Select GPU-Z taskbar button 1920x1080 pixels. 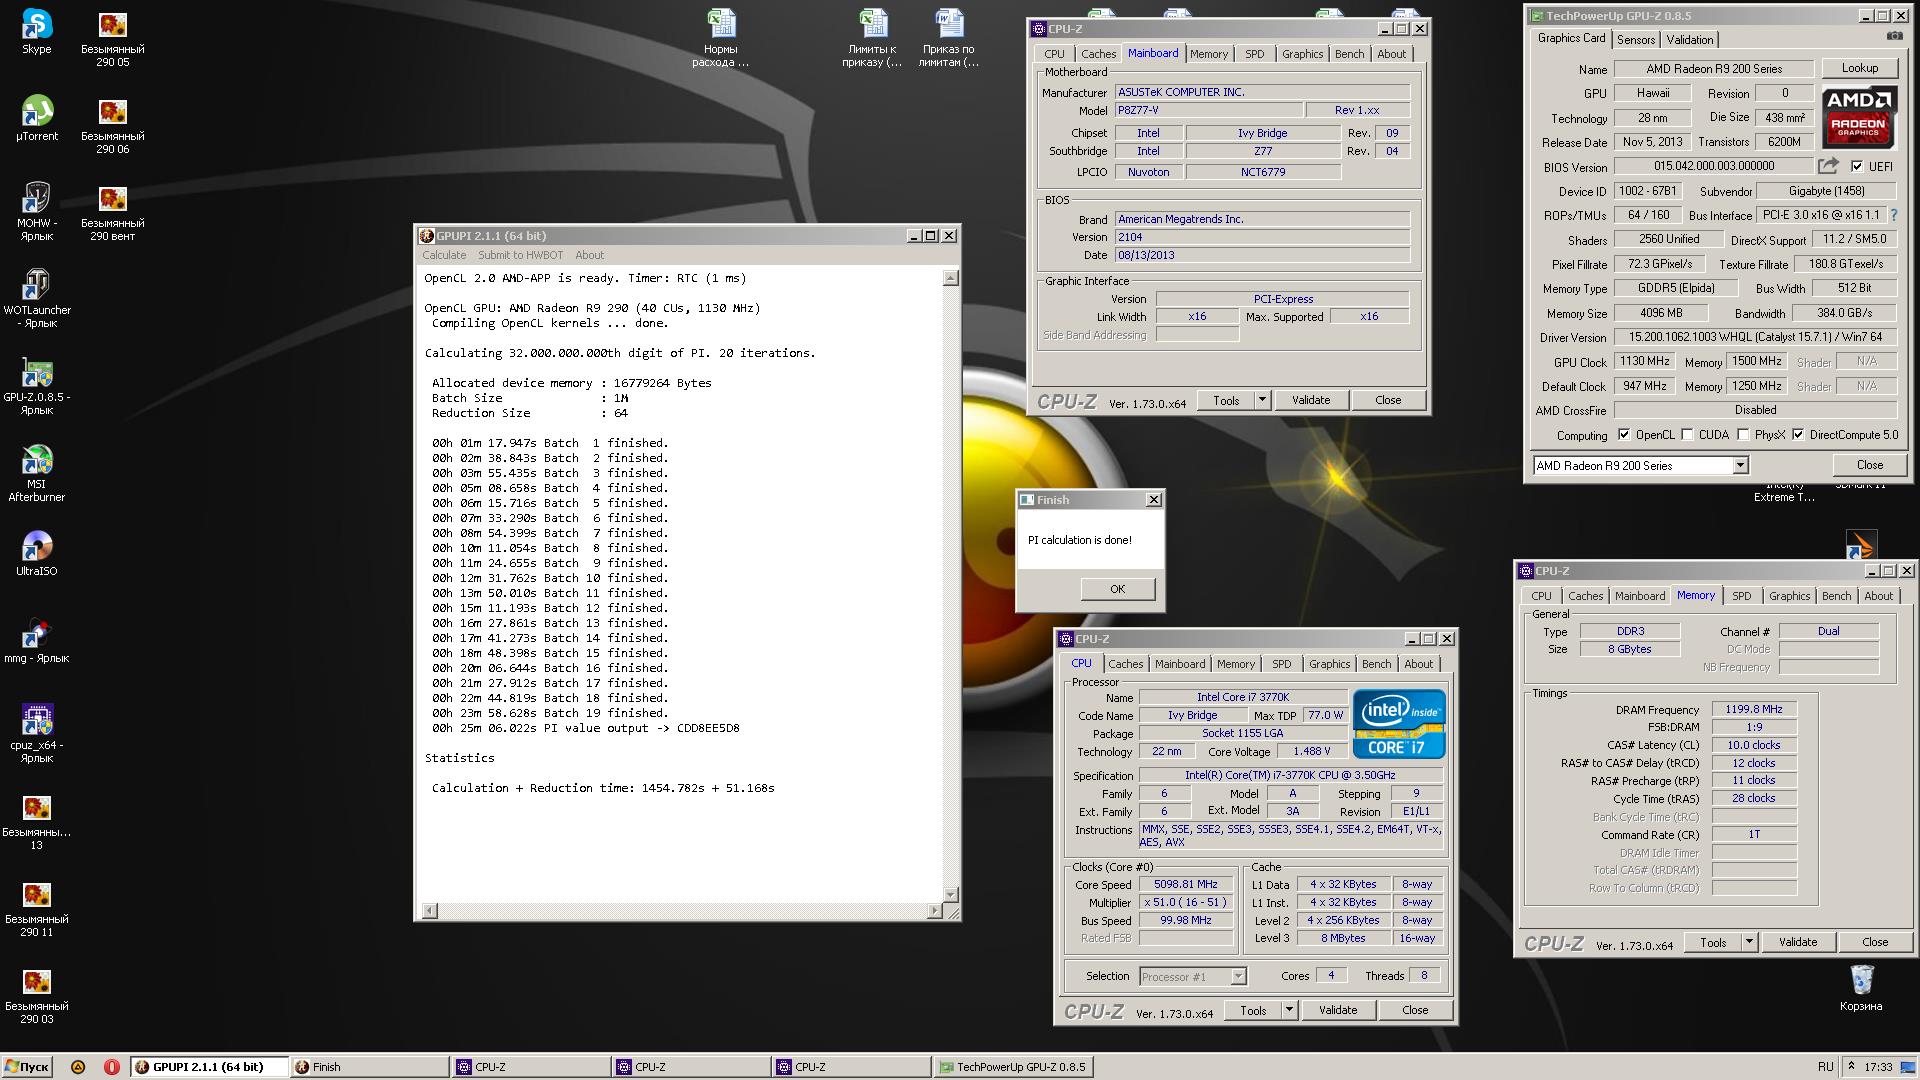(x=1012, y=1067)
